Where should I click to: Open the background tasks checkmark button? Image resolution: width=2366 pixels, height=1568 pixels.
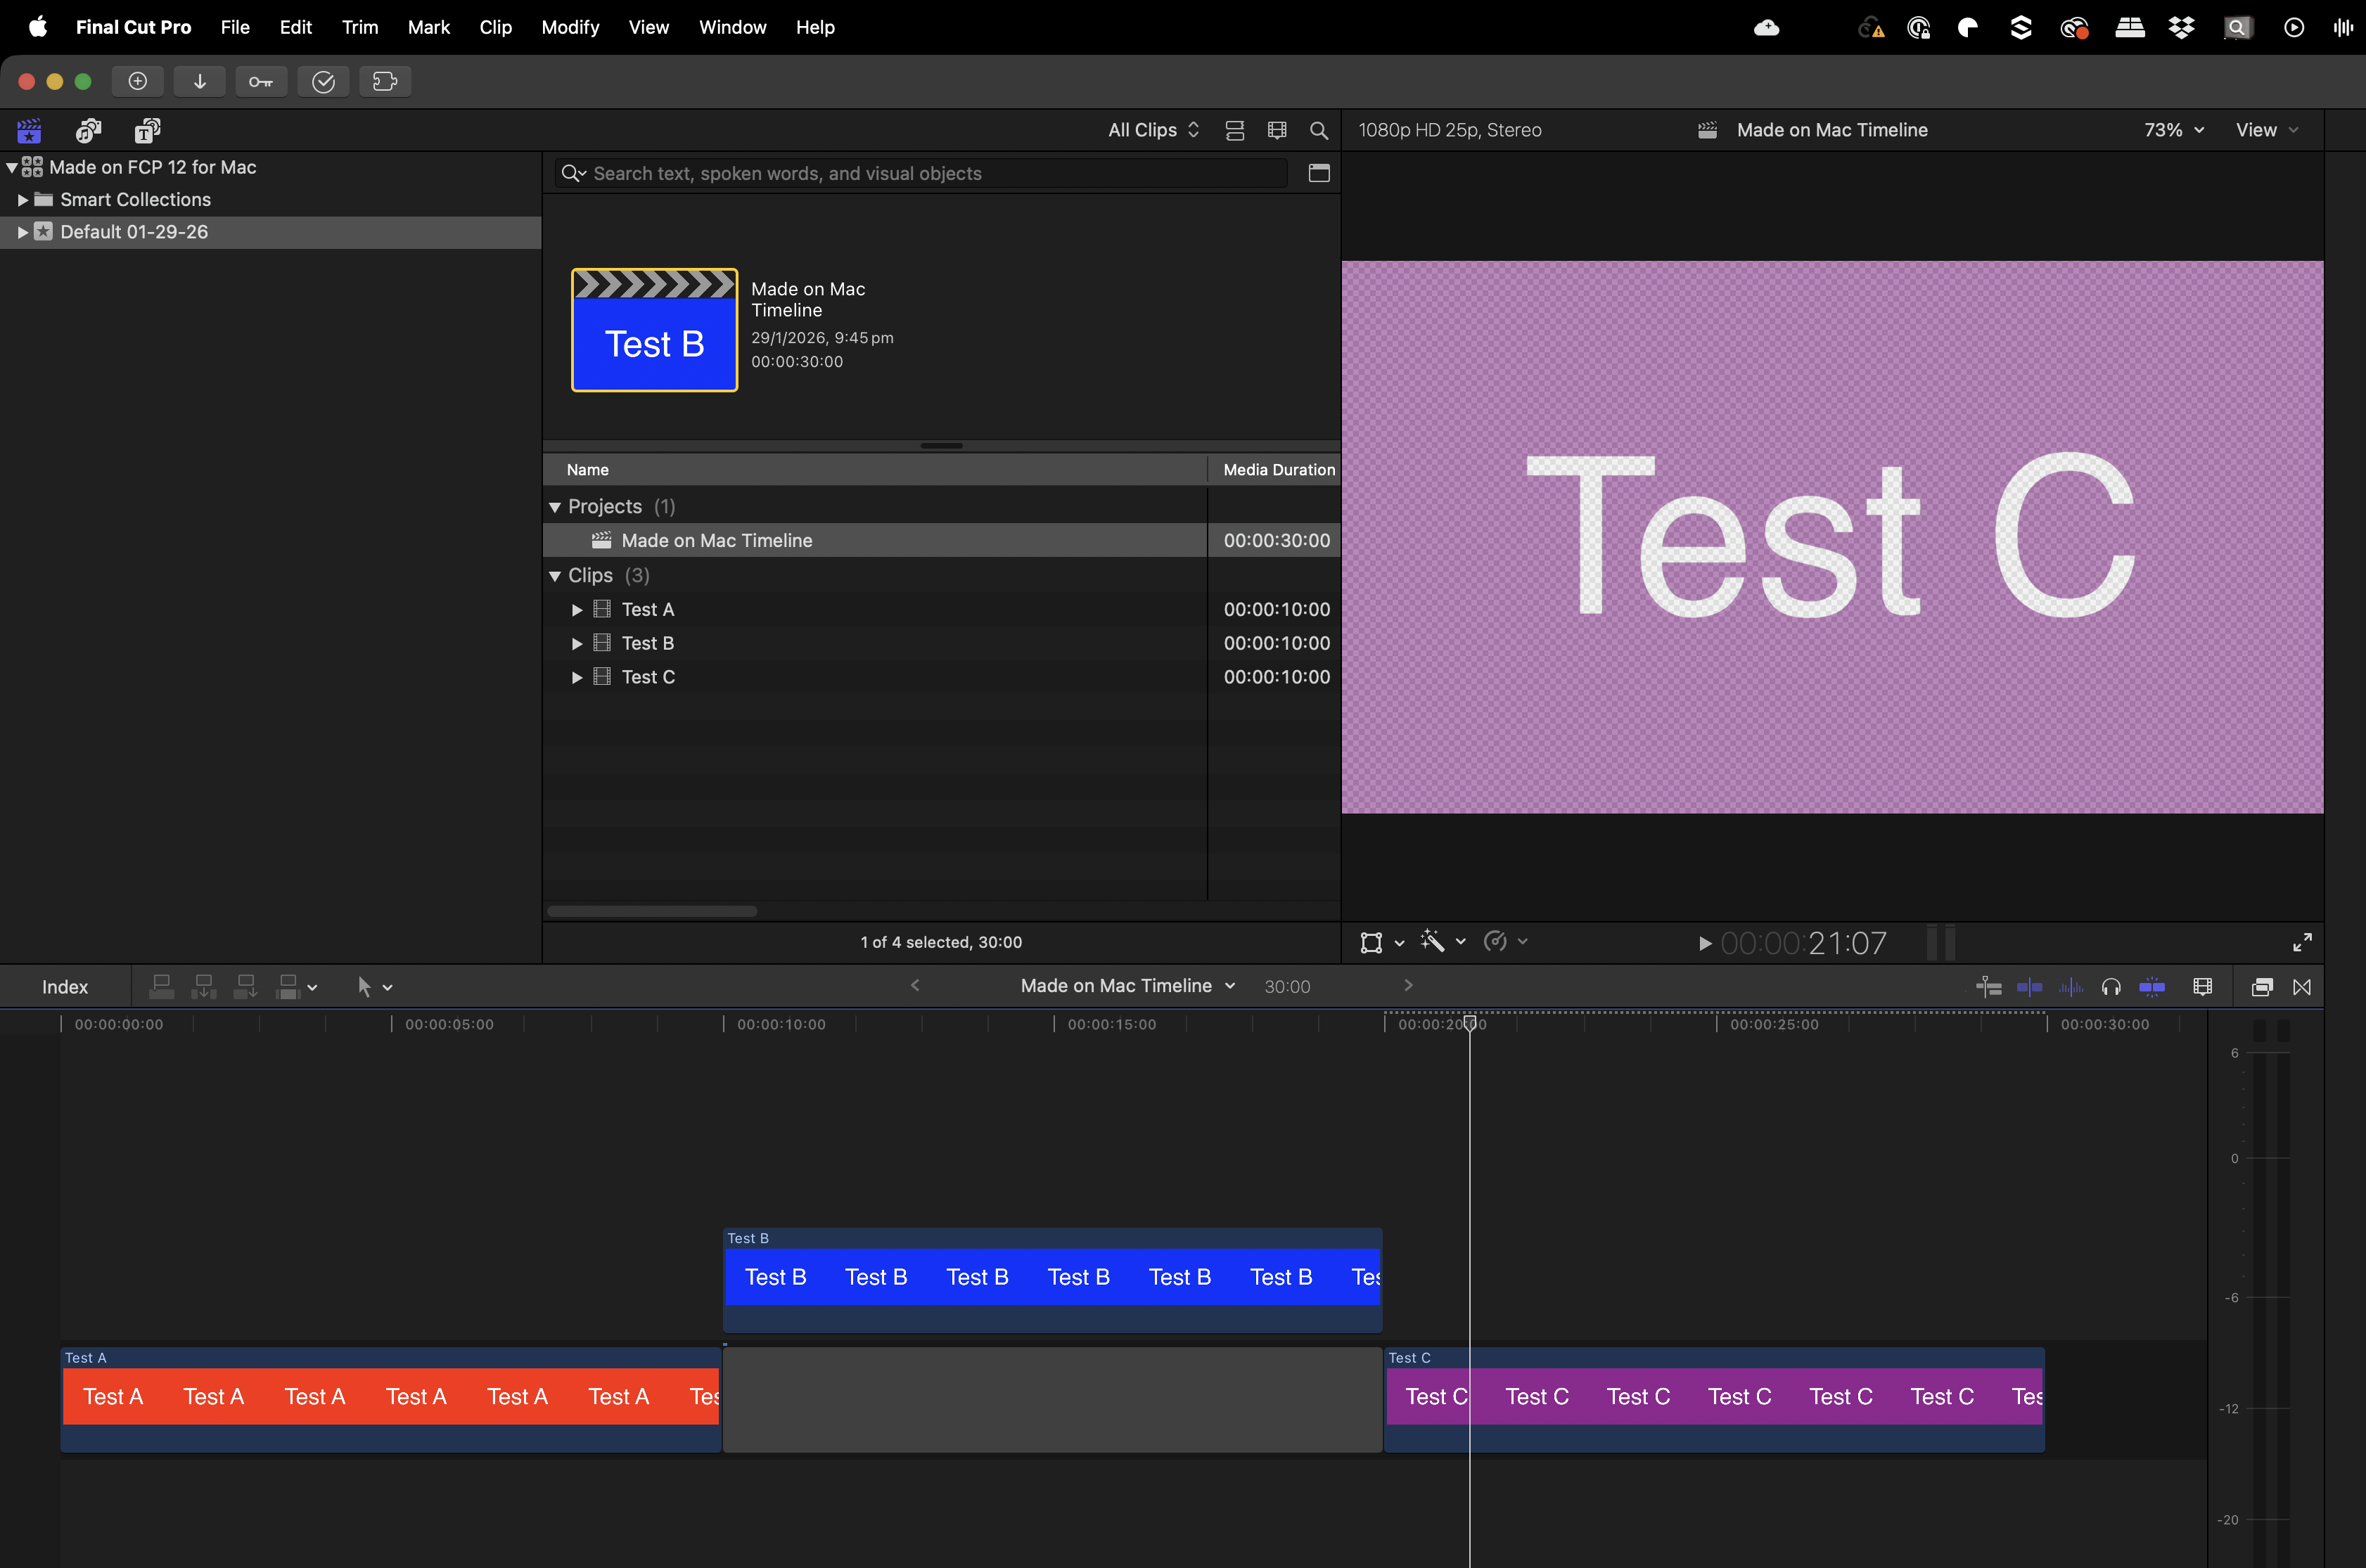323,82
